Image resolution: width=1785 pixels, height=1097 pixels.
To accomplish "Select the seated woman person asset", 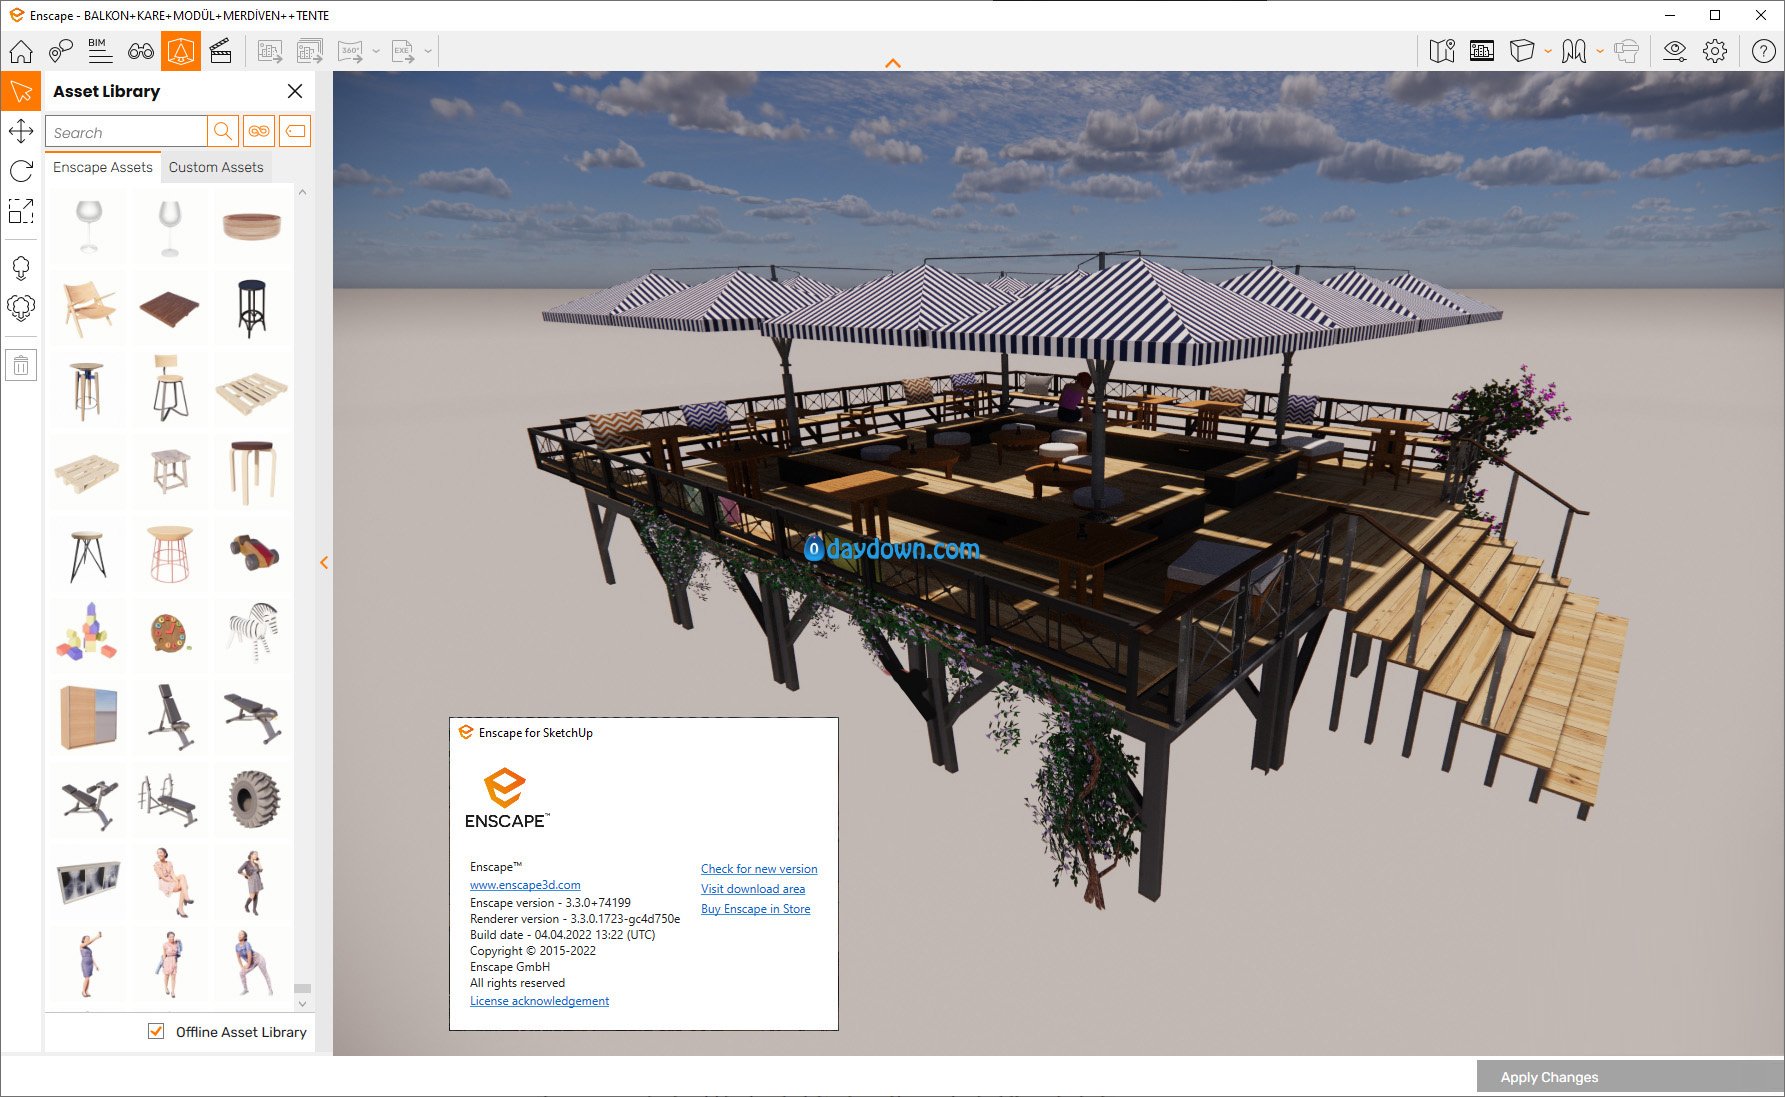I will click(170, 881).
